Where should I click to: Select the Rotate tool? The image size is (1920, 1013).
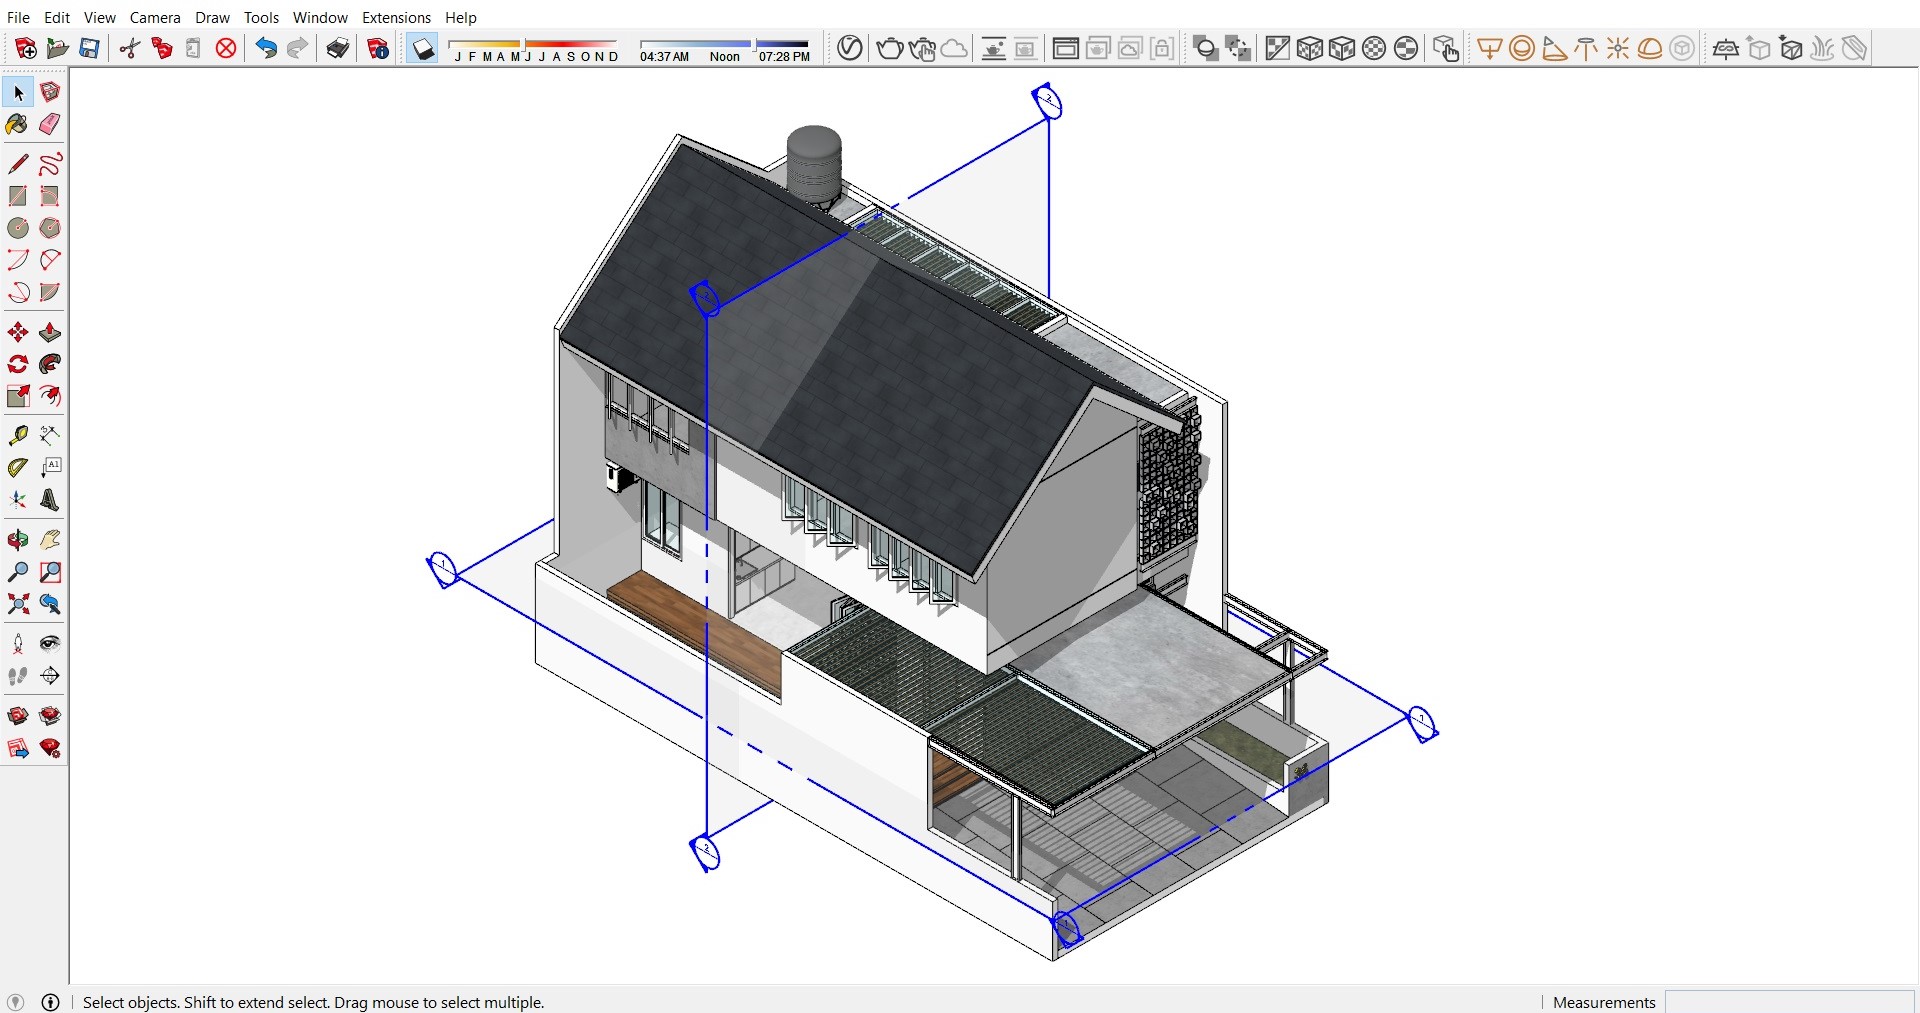[x=16, y=364]
